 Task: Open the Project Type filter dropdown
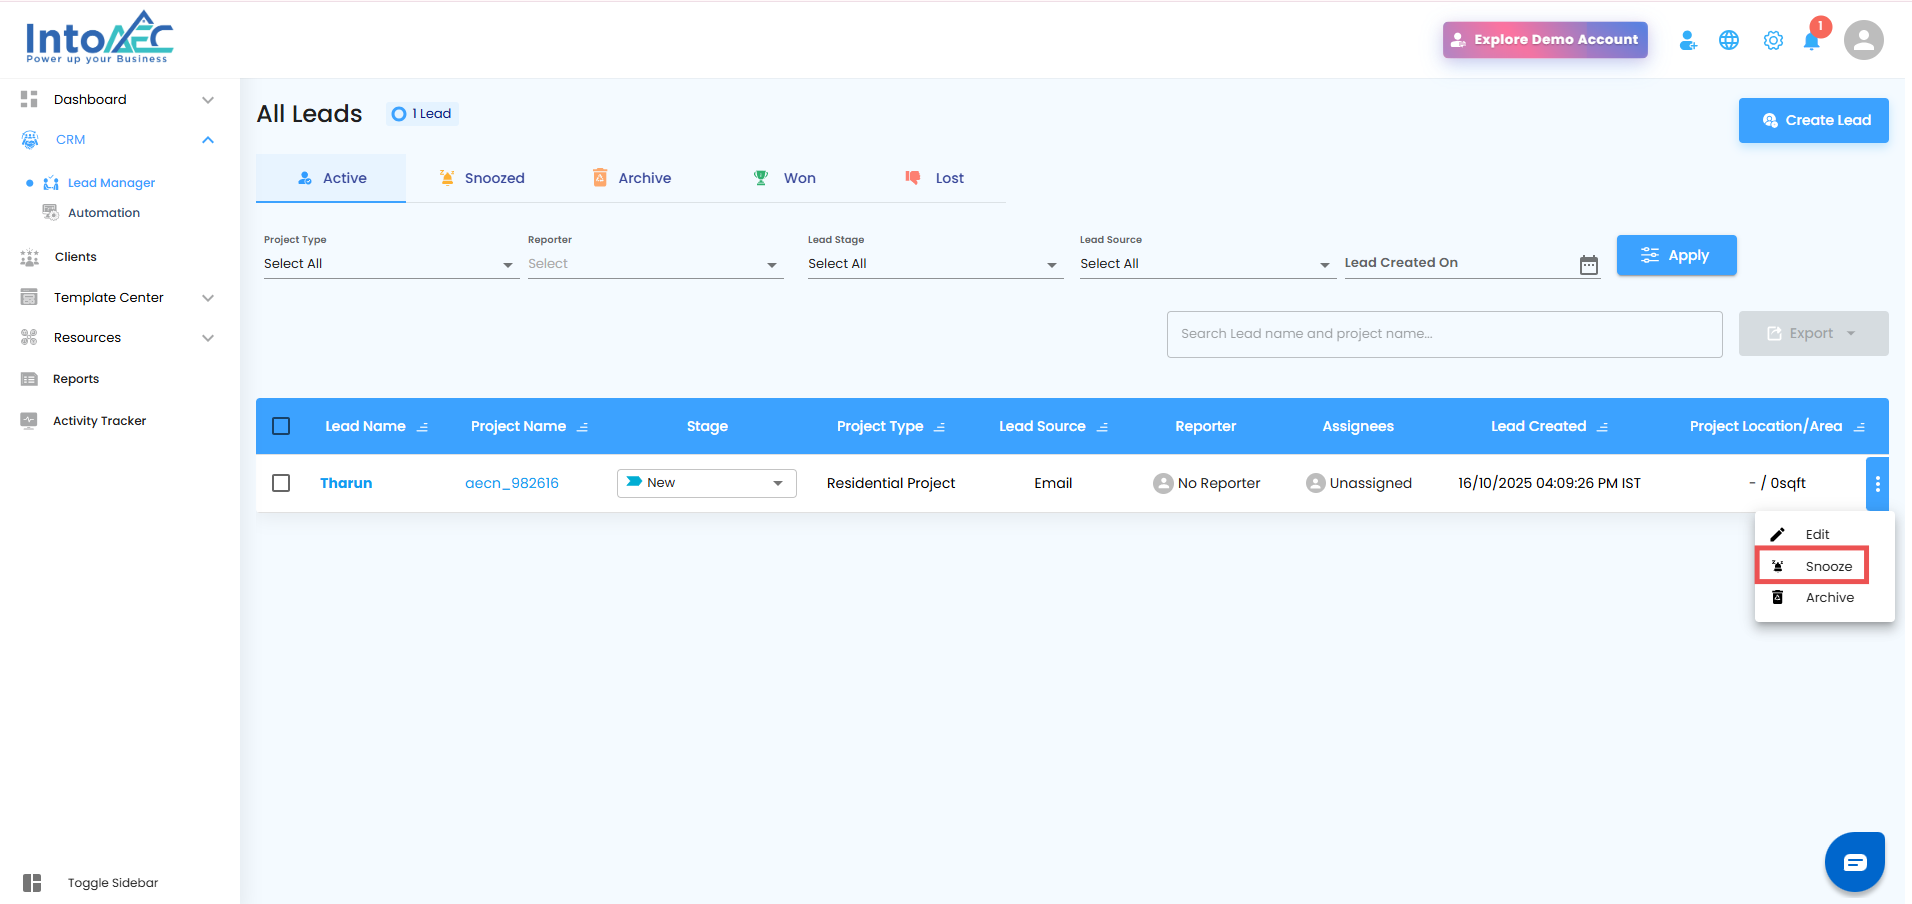(x=390, y=264)
